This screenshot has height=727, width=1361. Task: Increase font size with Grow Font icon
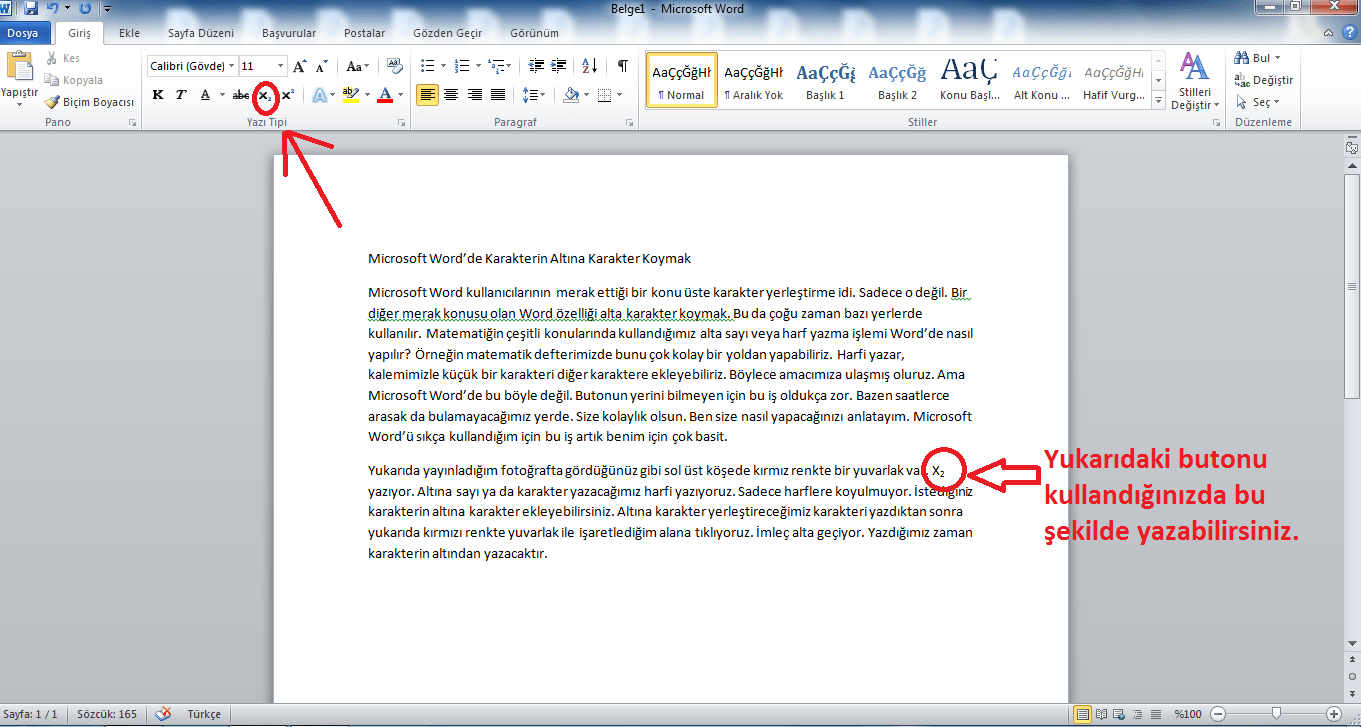pyautogui.click(x=300, y=67)
